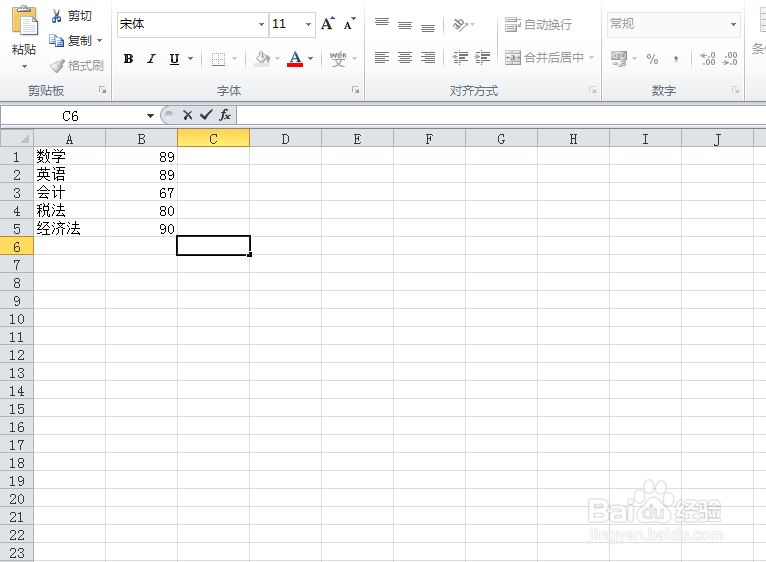Screen dimensions: 766x562
Task: Click the Cut (剪切) scissors button
Action: (x=71, y=16)
